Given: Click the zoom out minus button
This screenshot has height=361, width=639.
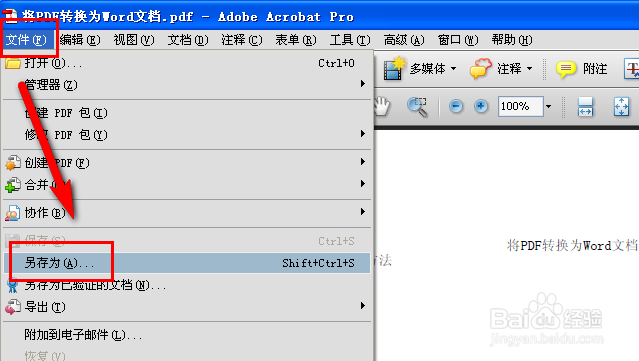Looking at the screenshot, I should point(456,107).
